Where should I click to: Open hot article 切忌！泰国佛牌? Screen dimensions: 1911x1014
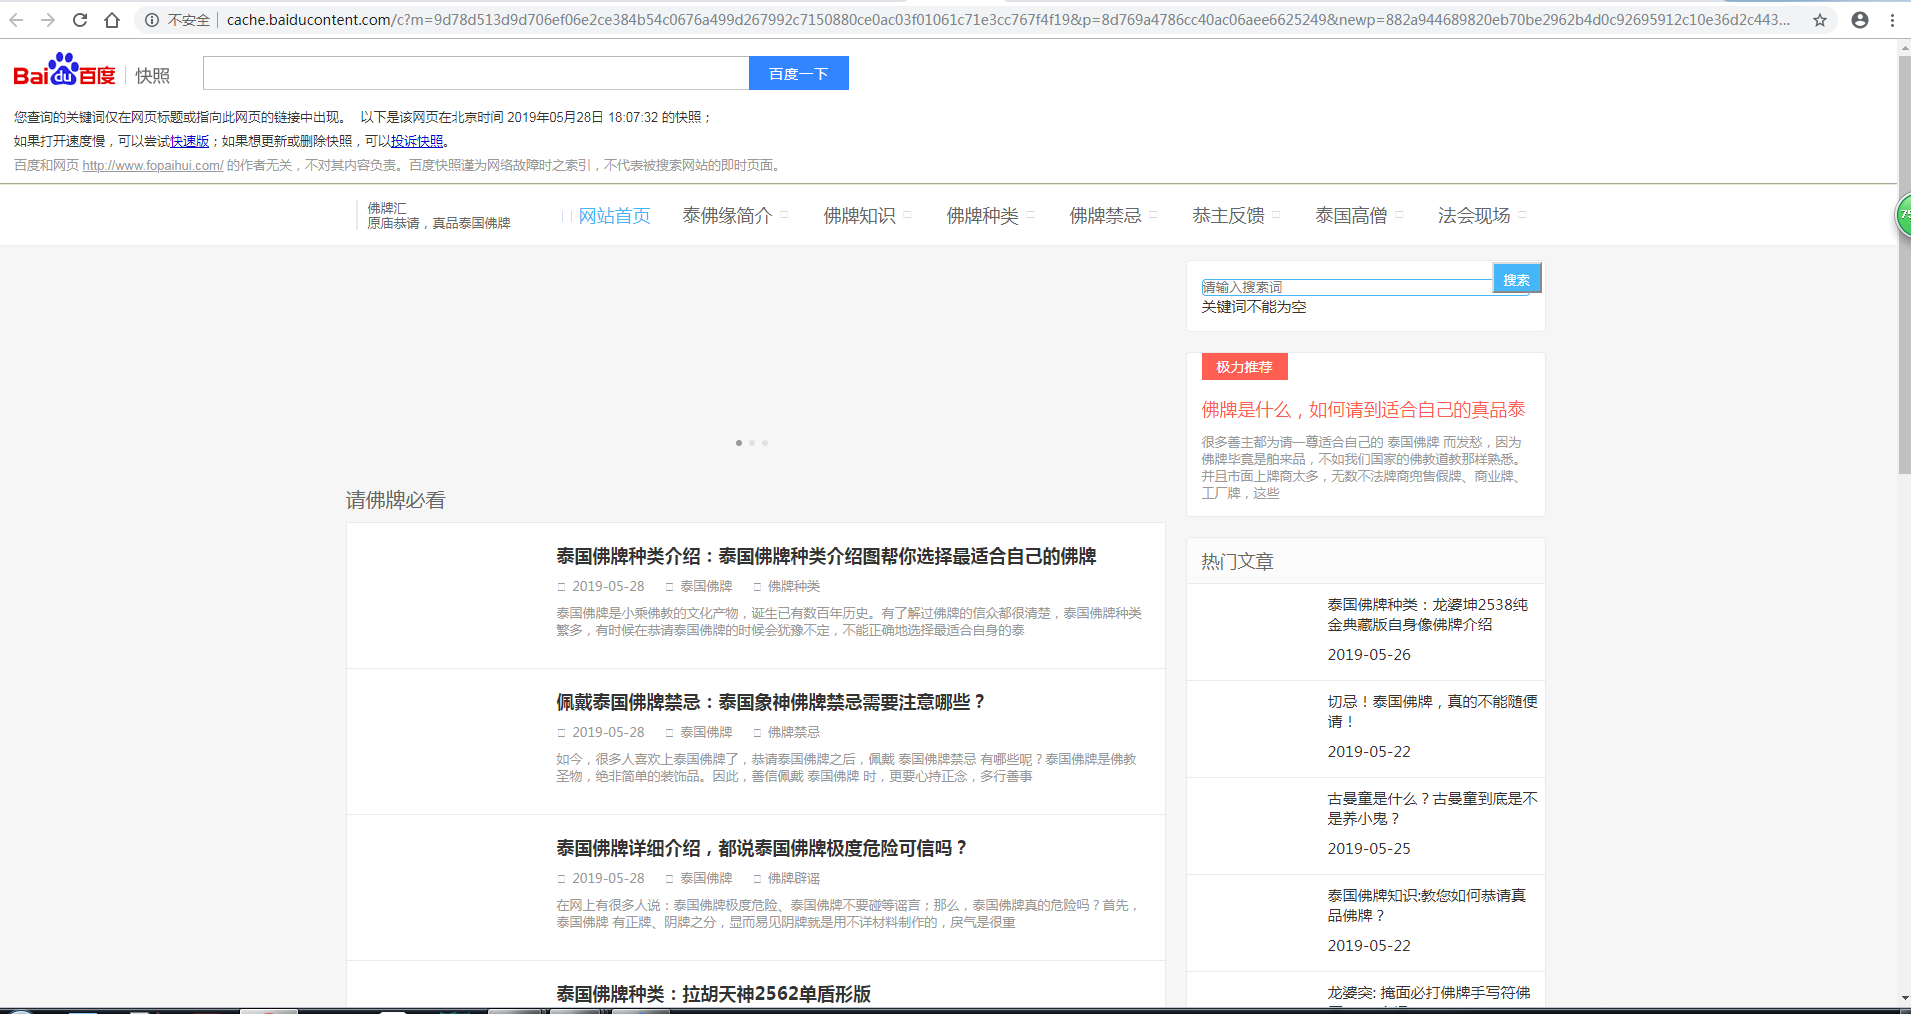[1432, 711]
